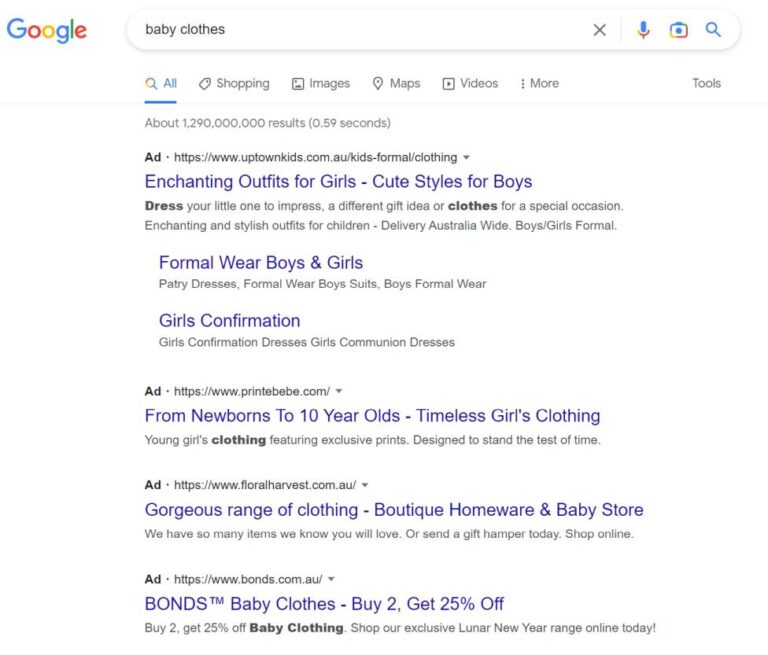
Task: Expand the dropdown arrow beside the uptownkids.com.au URL
Action: pyautogui.click(x=466, y=158)
